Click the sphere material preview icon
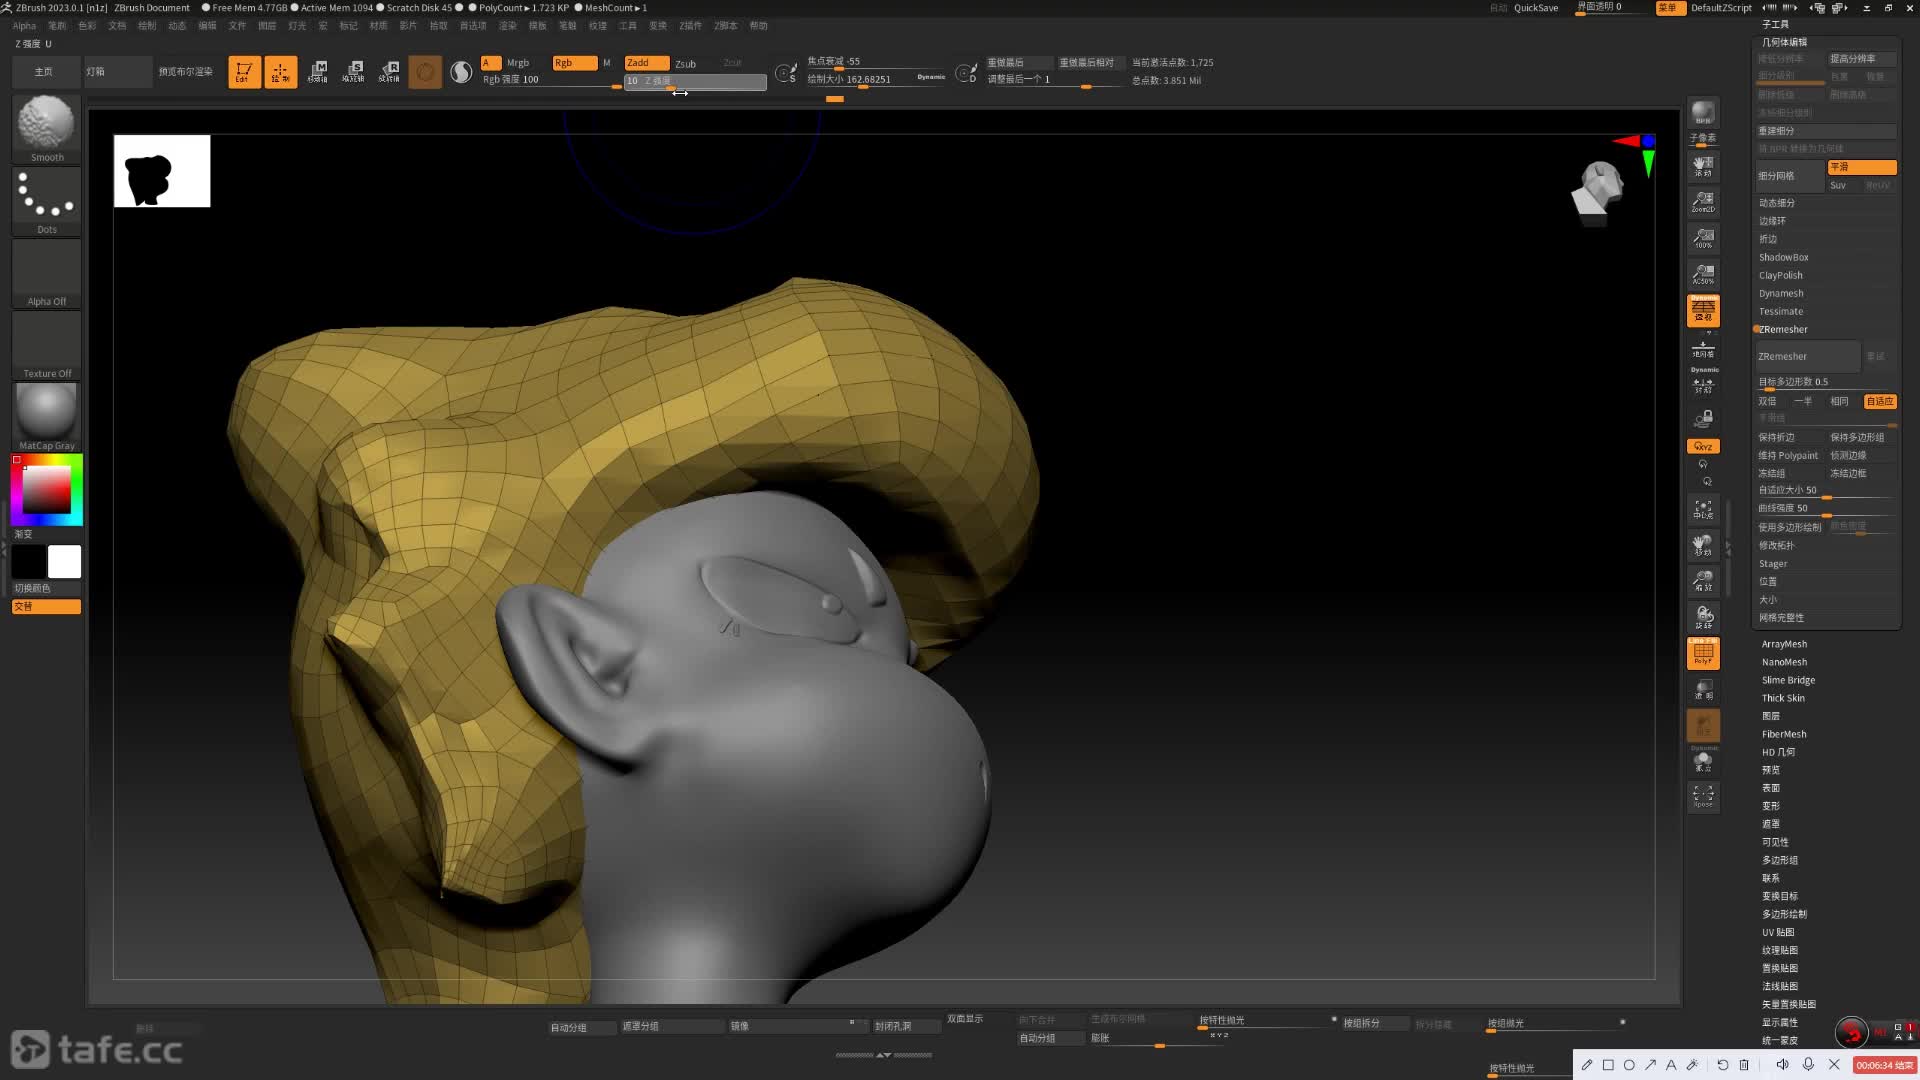Screen dimensions: 1920x1080 point(425,72)
